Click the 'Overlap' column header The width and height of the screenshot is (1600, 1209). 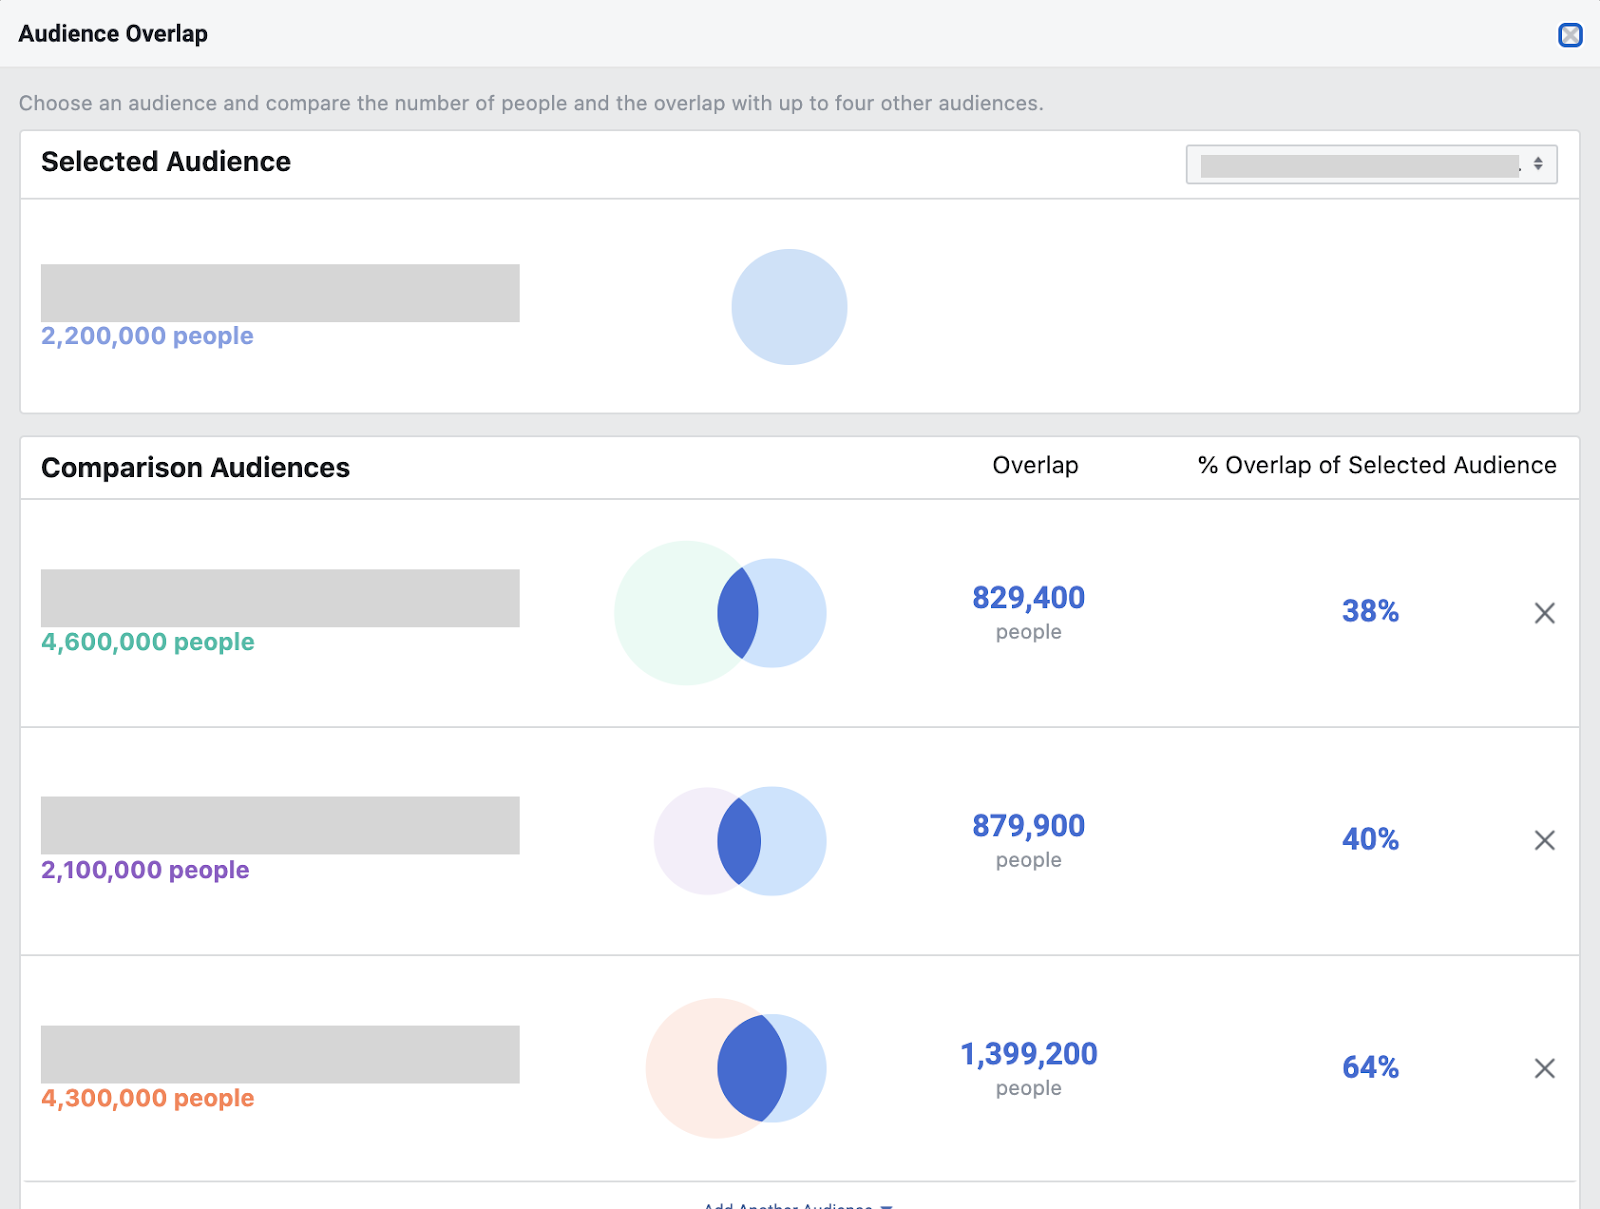click(1035, 465)
